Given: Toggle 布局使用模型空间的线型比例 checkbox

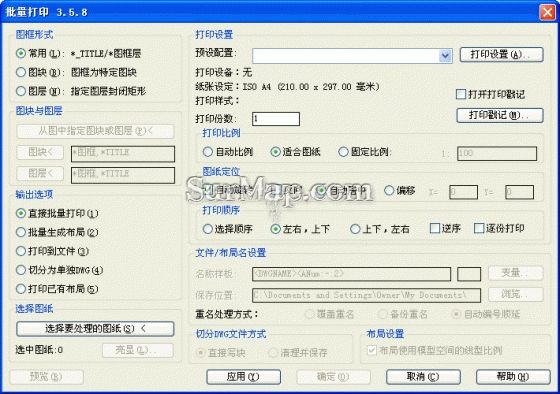Looking at the screenshot, I should click(x=372, y=350).
